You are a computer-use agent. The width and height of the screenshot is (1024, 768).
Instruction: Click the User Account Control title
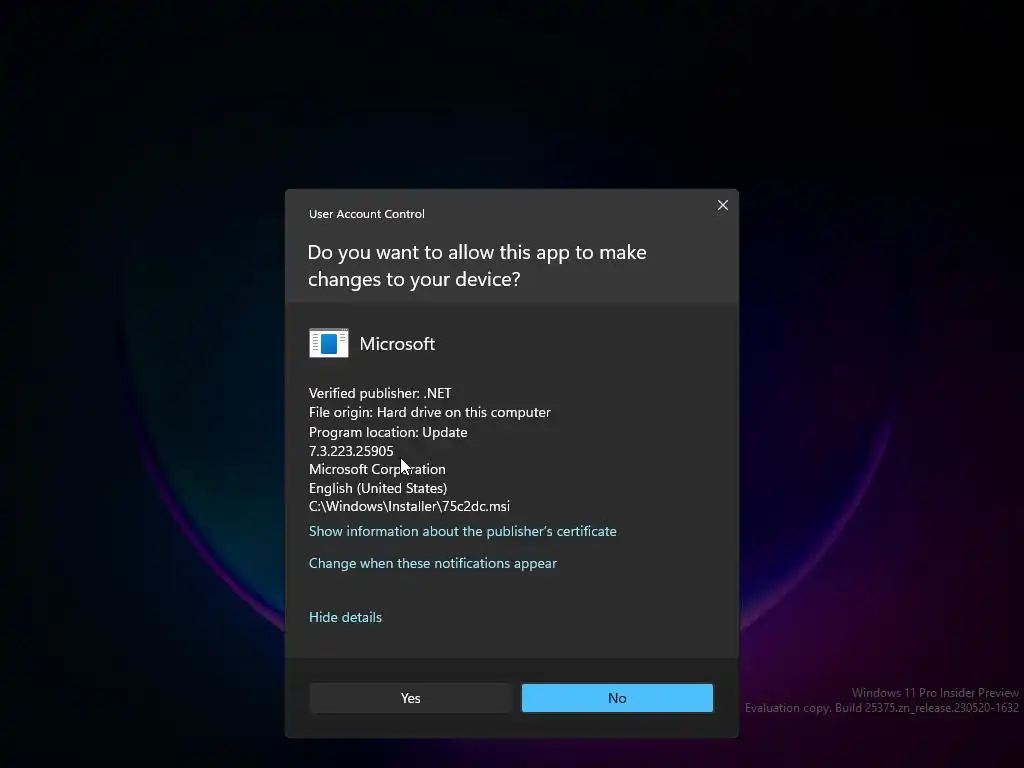pos(366,214)
